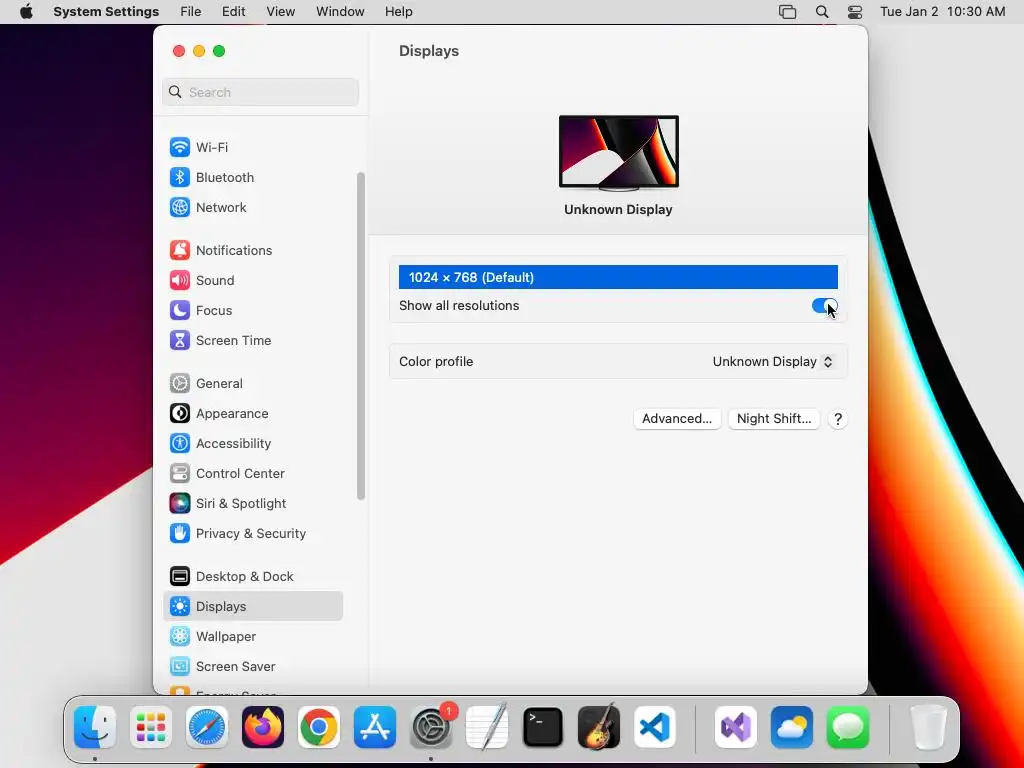This screenshot has width=1024, height=768.
Task: Click the Unknown Display thumbnail
Action: coord(618,152)
